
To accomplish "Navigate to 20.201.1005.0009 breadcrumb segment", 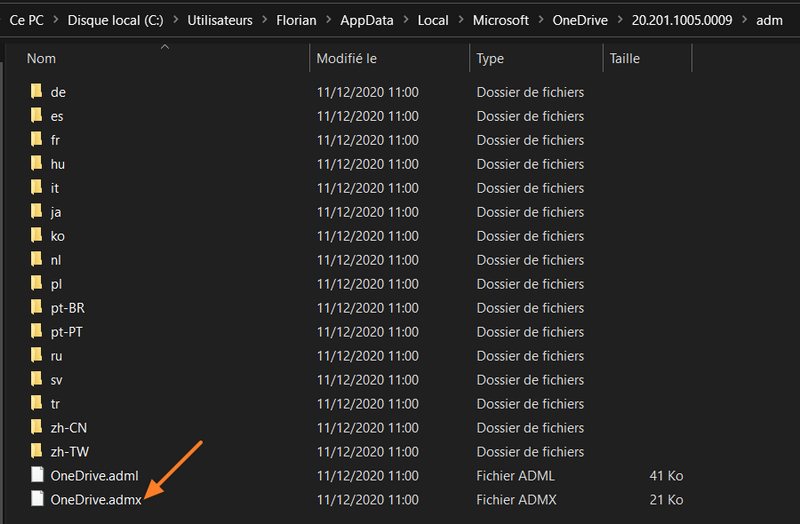I will (682, 20).
